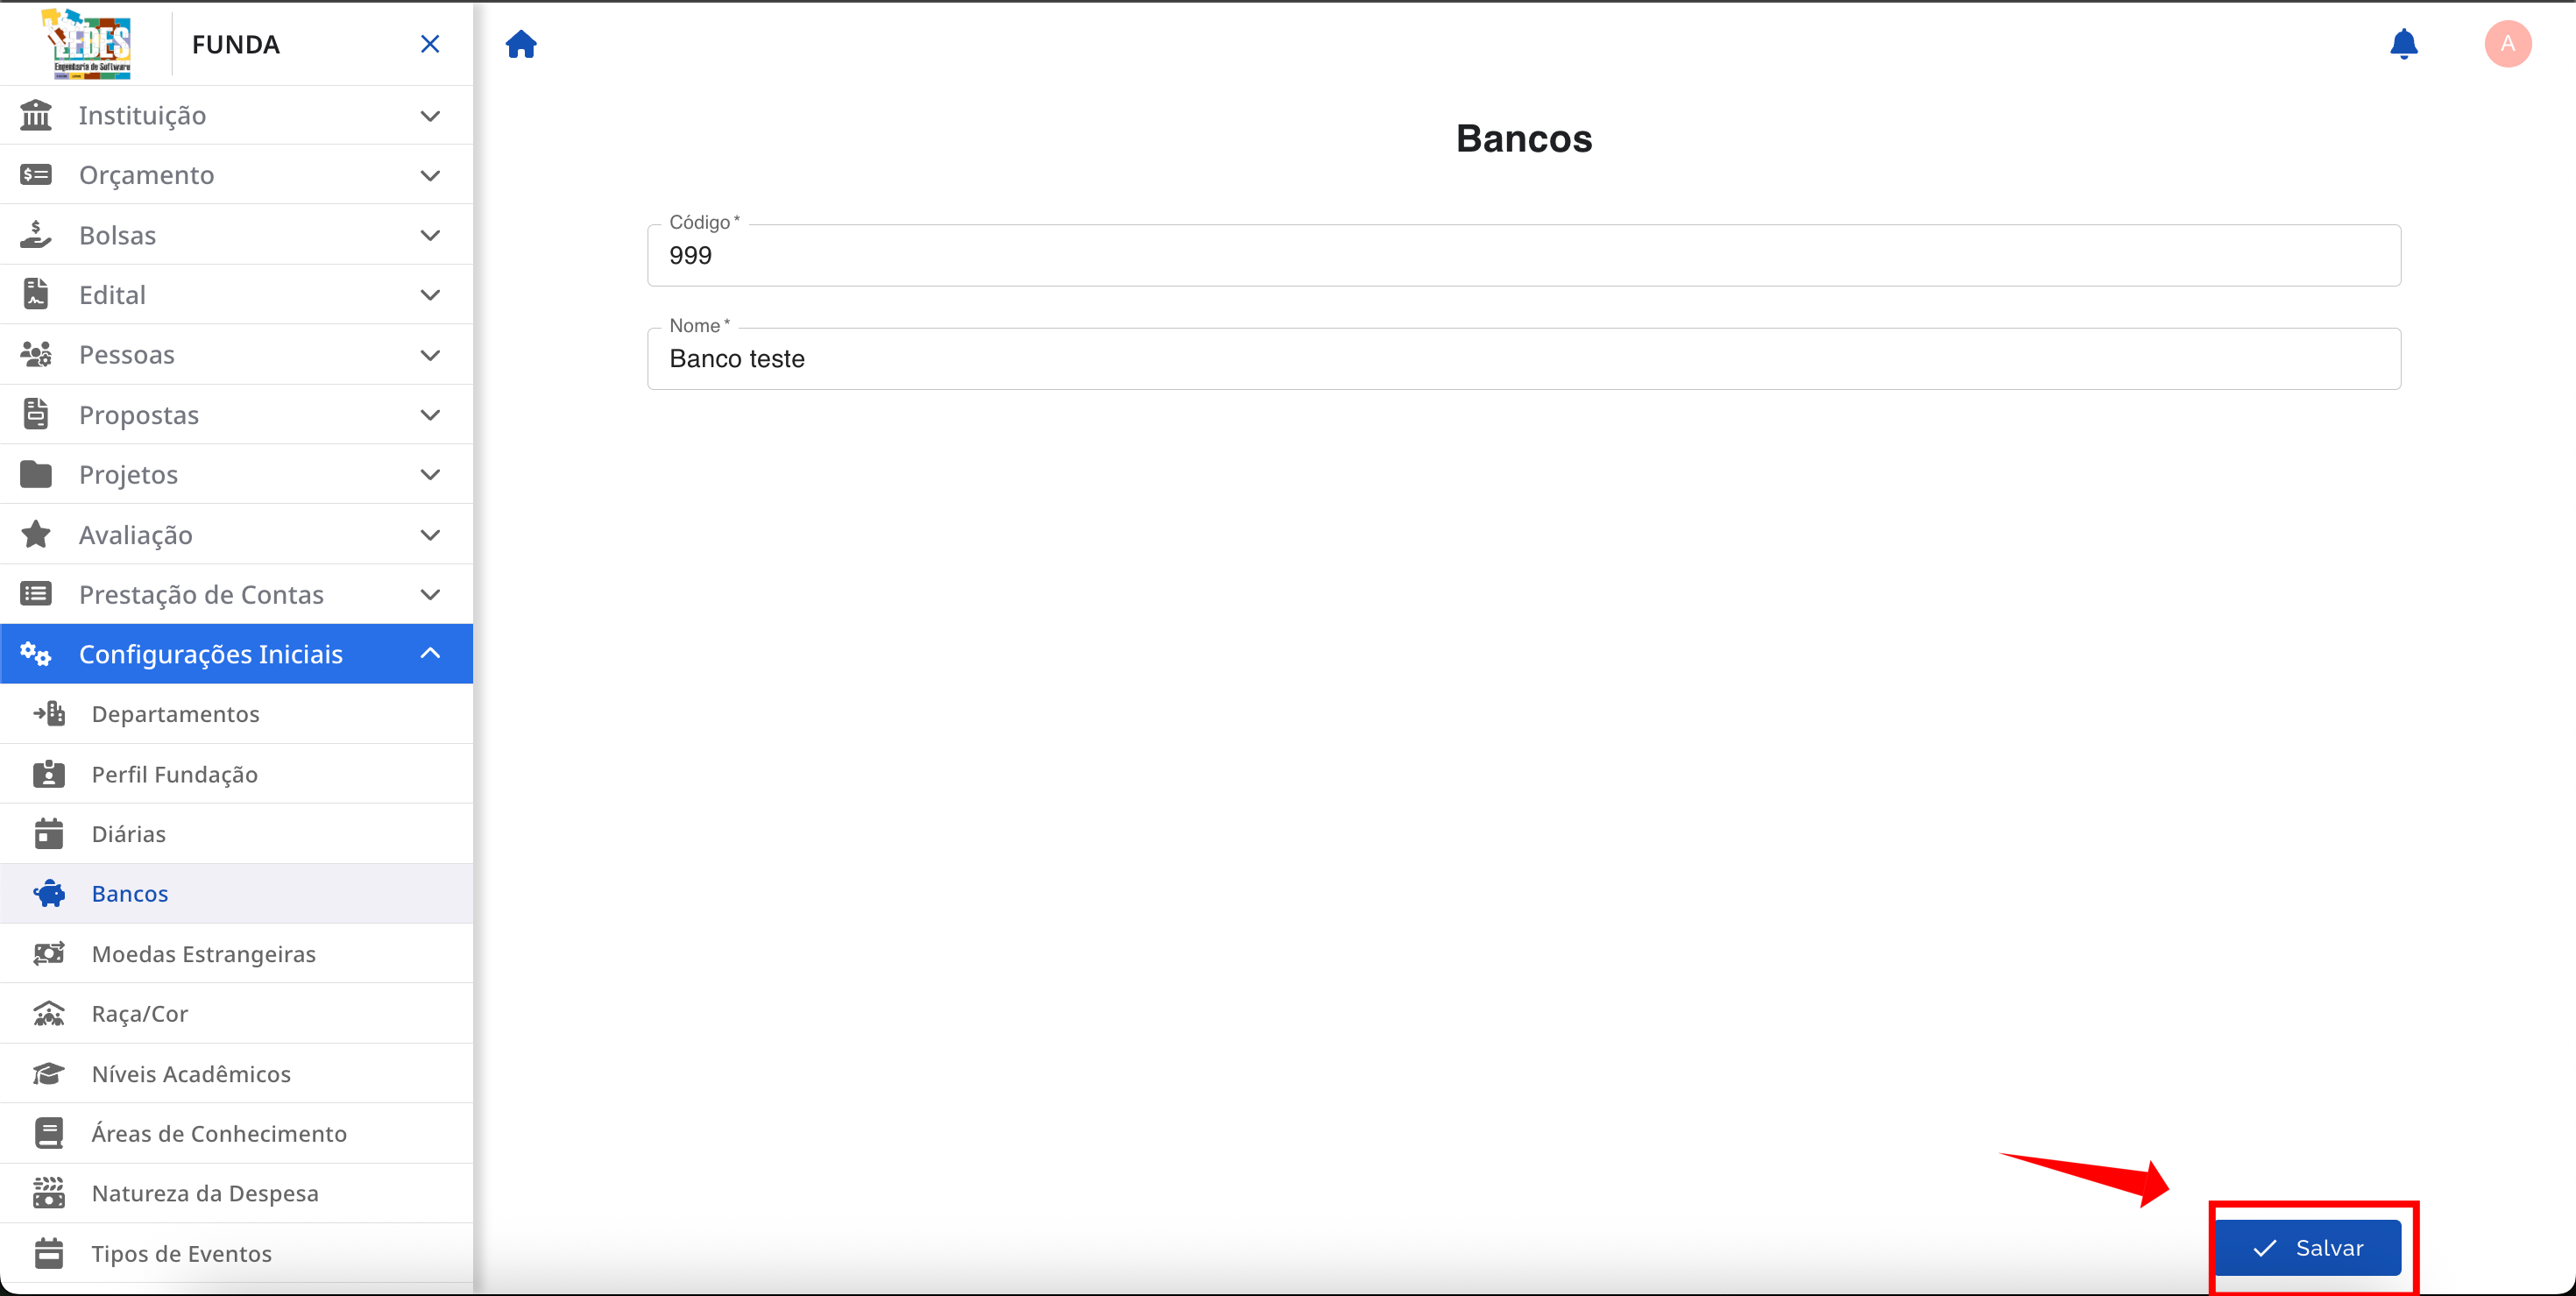Expand the Instituição menu chevron
The image size is (2576, 1296).
tap(430, 116)
